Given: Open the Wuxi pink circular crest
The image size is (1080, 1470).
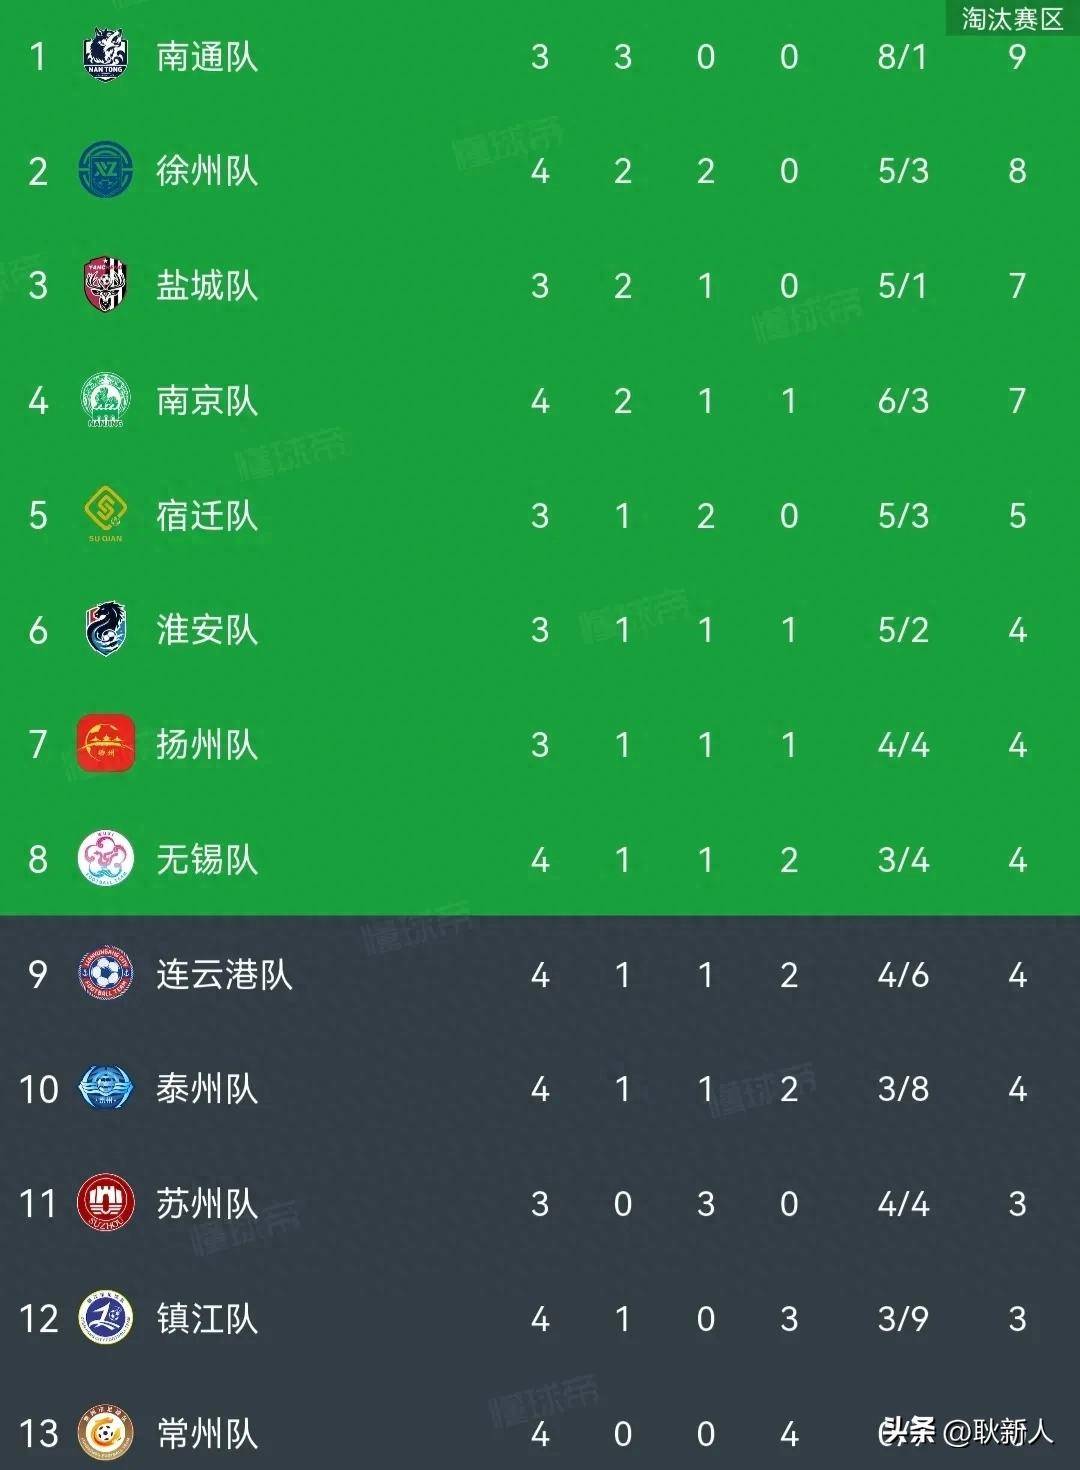Looking at the screenshot, I should click(x=105, y=859).
